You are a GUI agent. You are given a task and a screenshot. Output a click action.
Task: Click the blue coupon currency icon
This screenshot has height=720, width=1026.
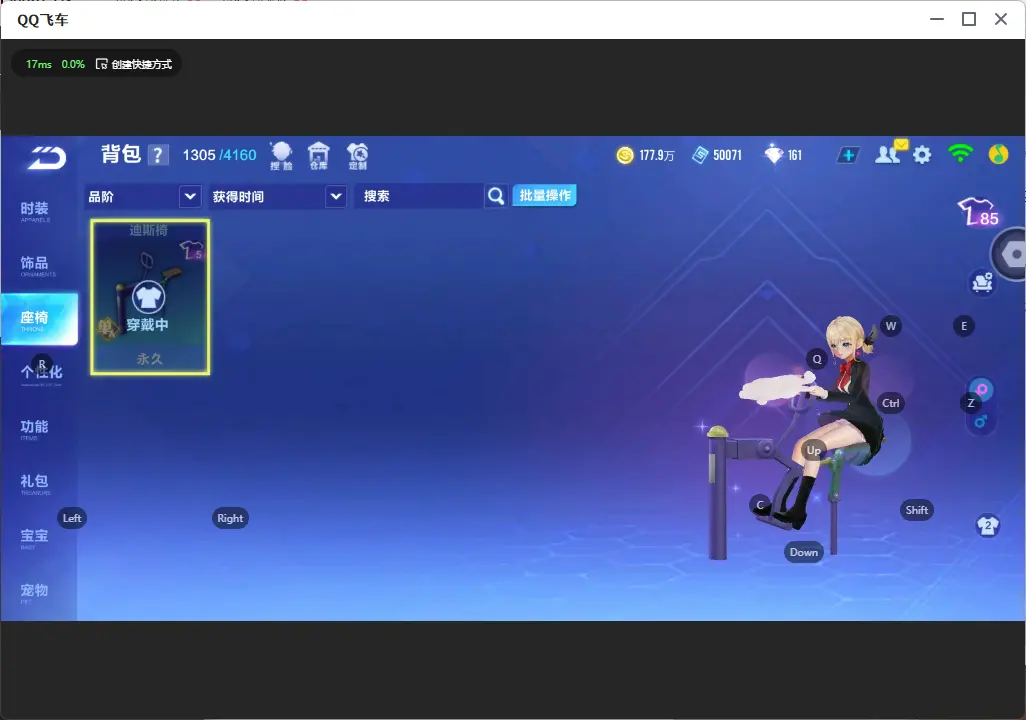(700, 155)
